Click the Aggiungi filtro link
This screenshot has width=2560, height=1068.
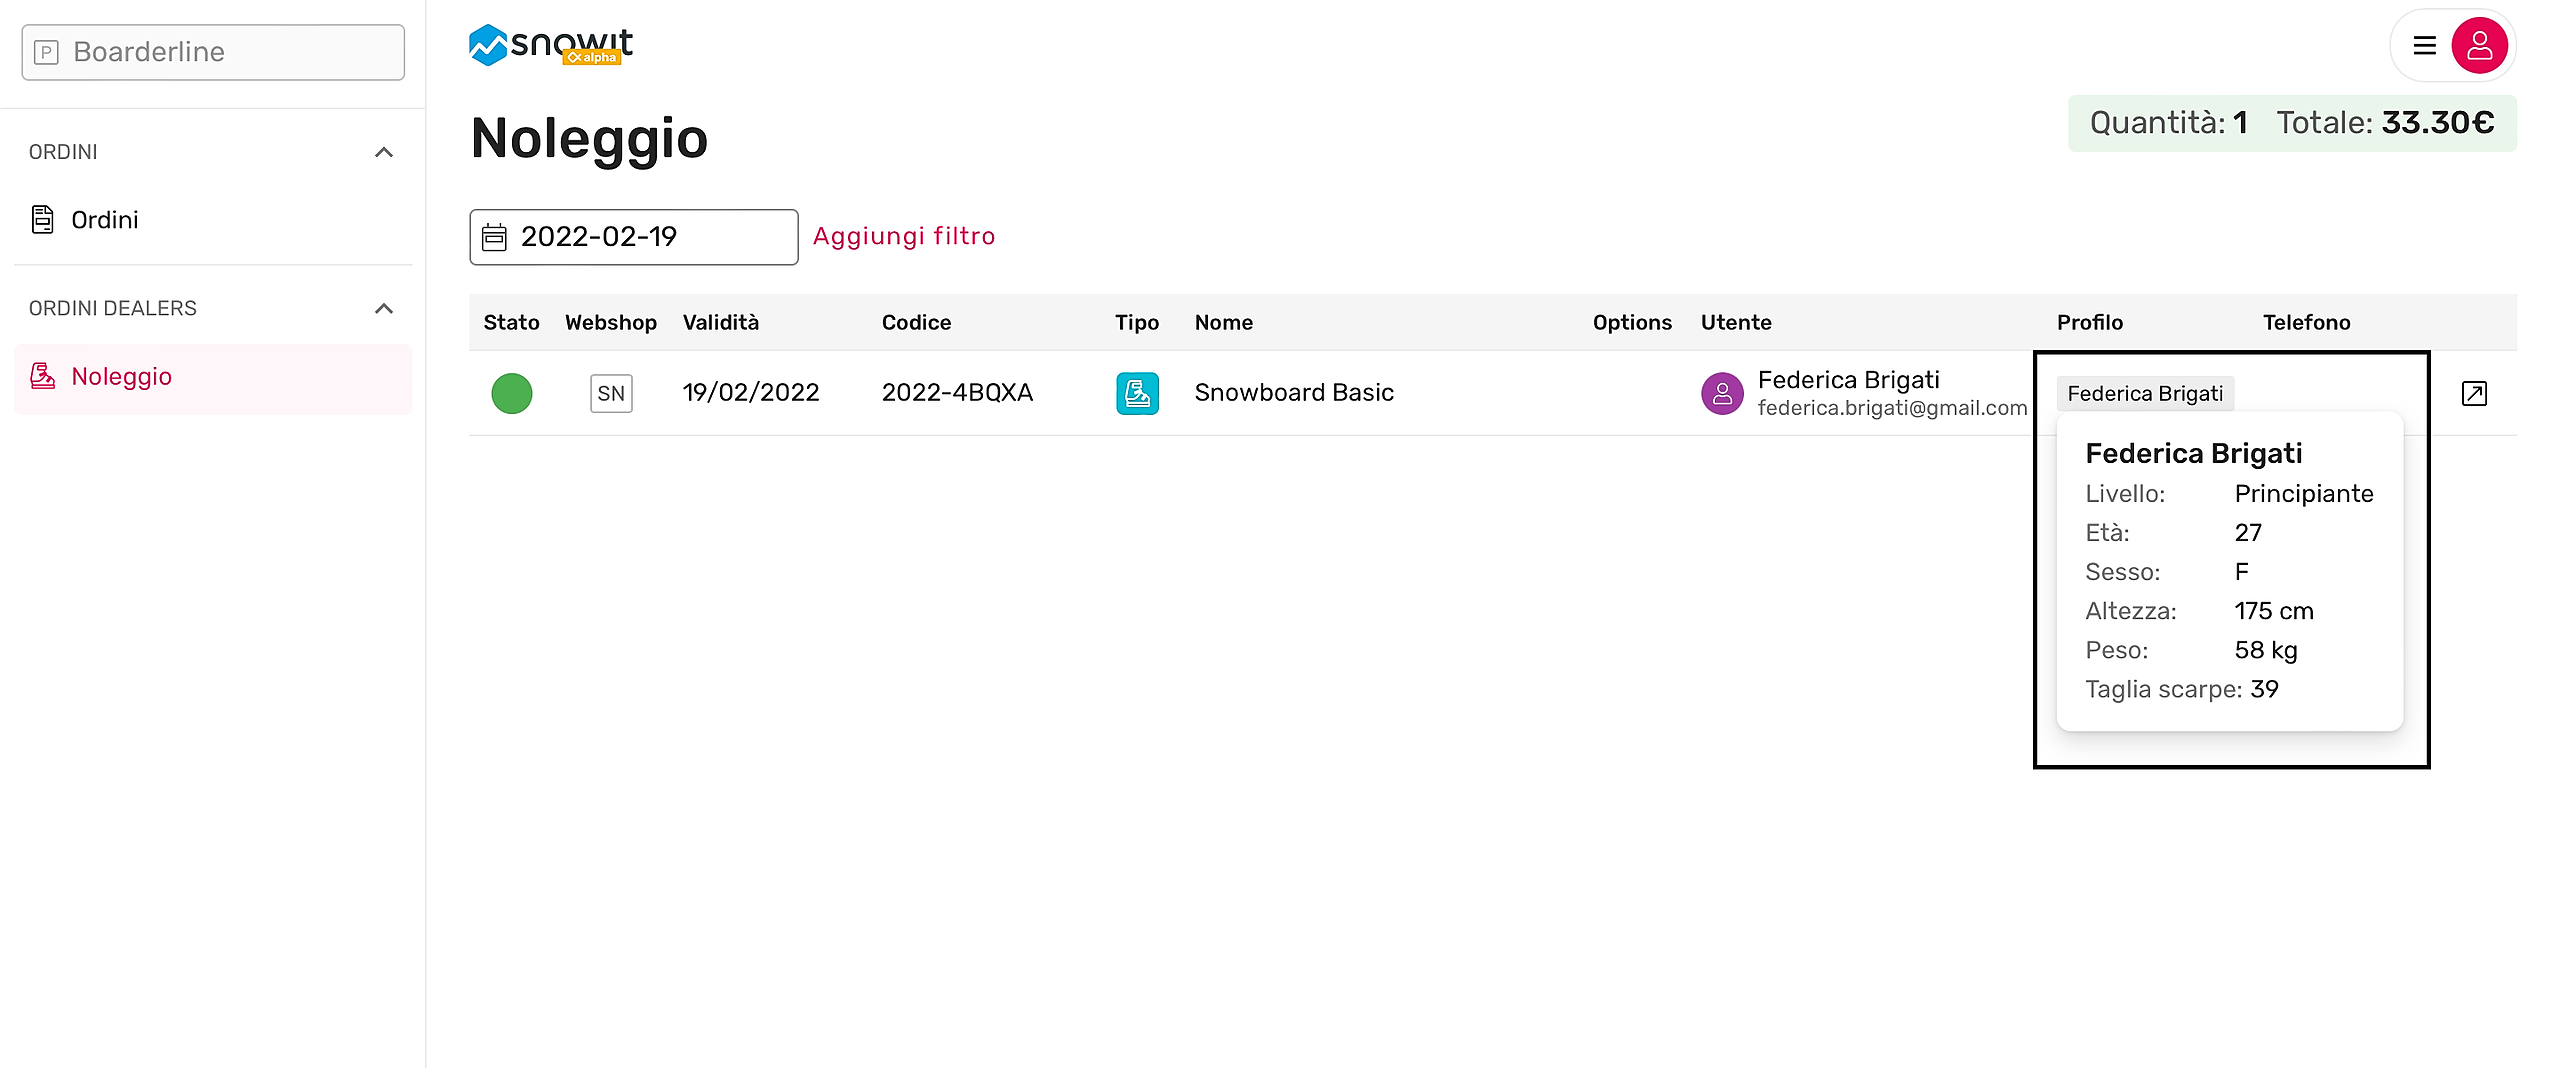point(904,236)
